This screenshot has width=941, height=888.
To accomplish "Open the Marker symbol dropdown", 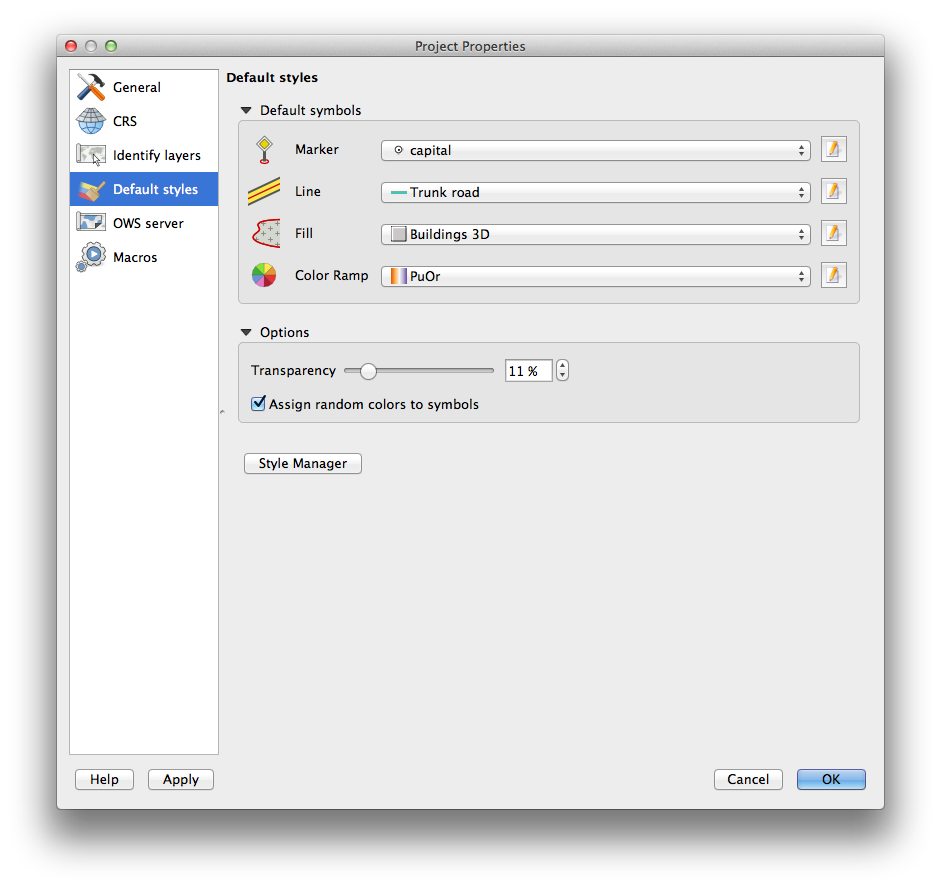I will coord(595,150).
